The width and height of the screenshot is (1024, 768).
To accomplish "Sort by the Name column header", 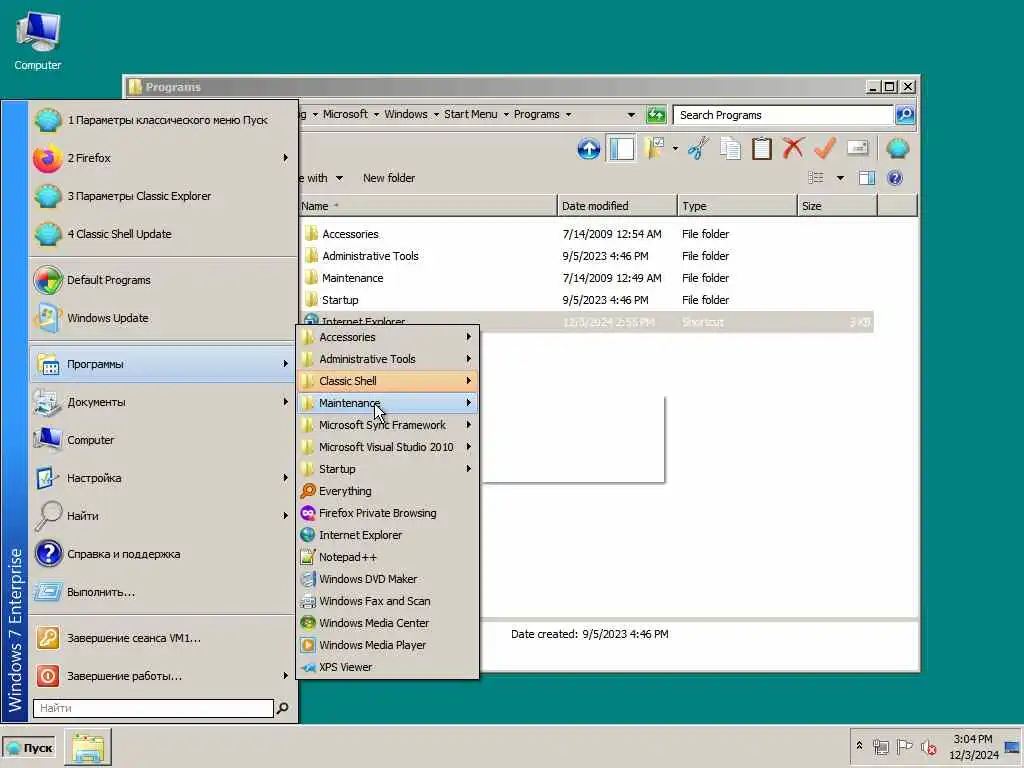I will click(x=427, y=206).
